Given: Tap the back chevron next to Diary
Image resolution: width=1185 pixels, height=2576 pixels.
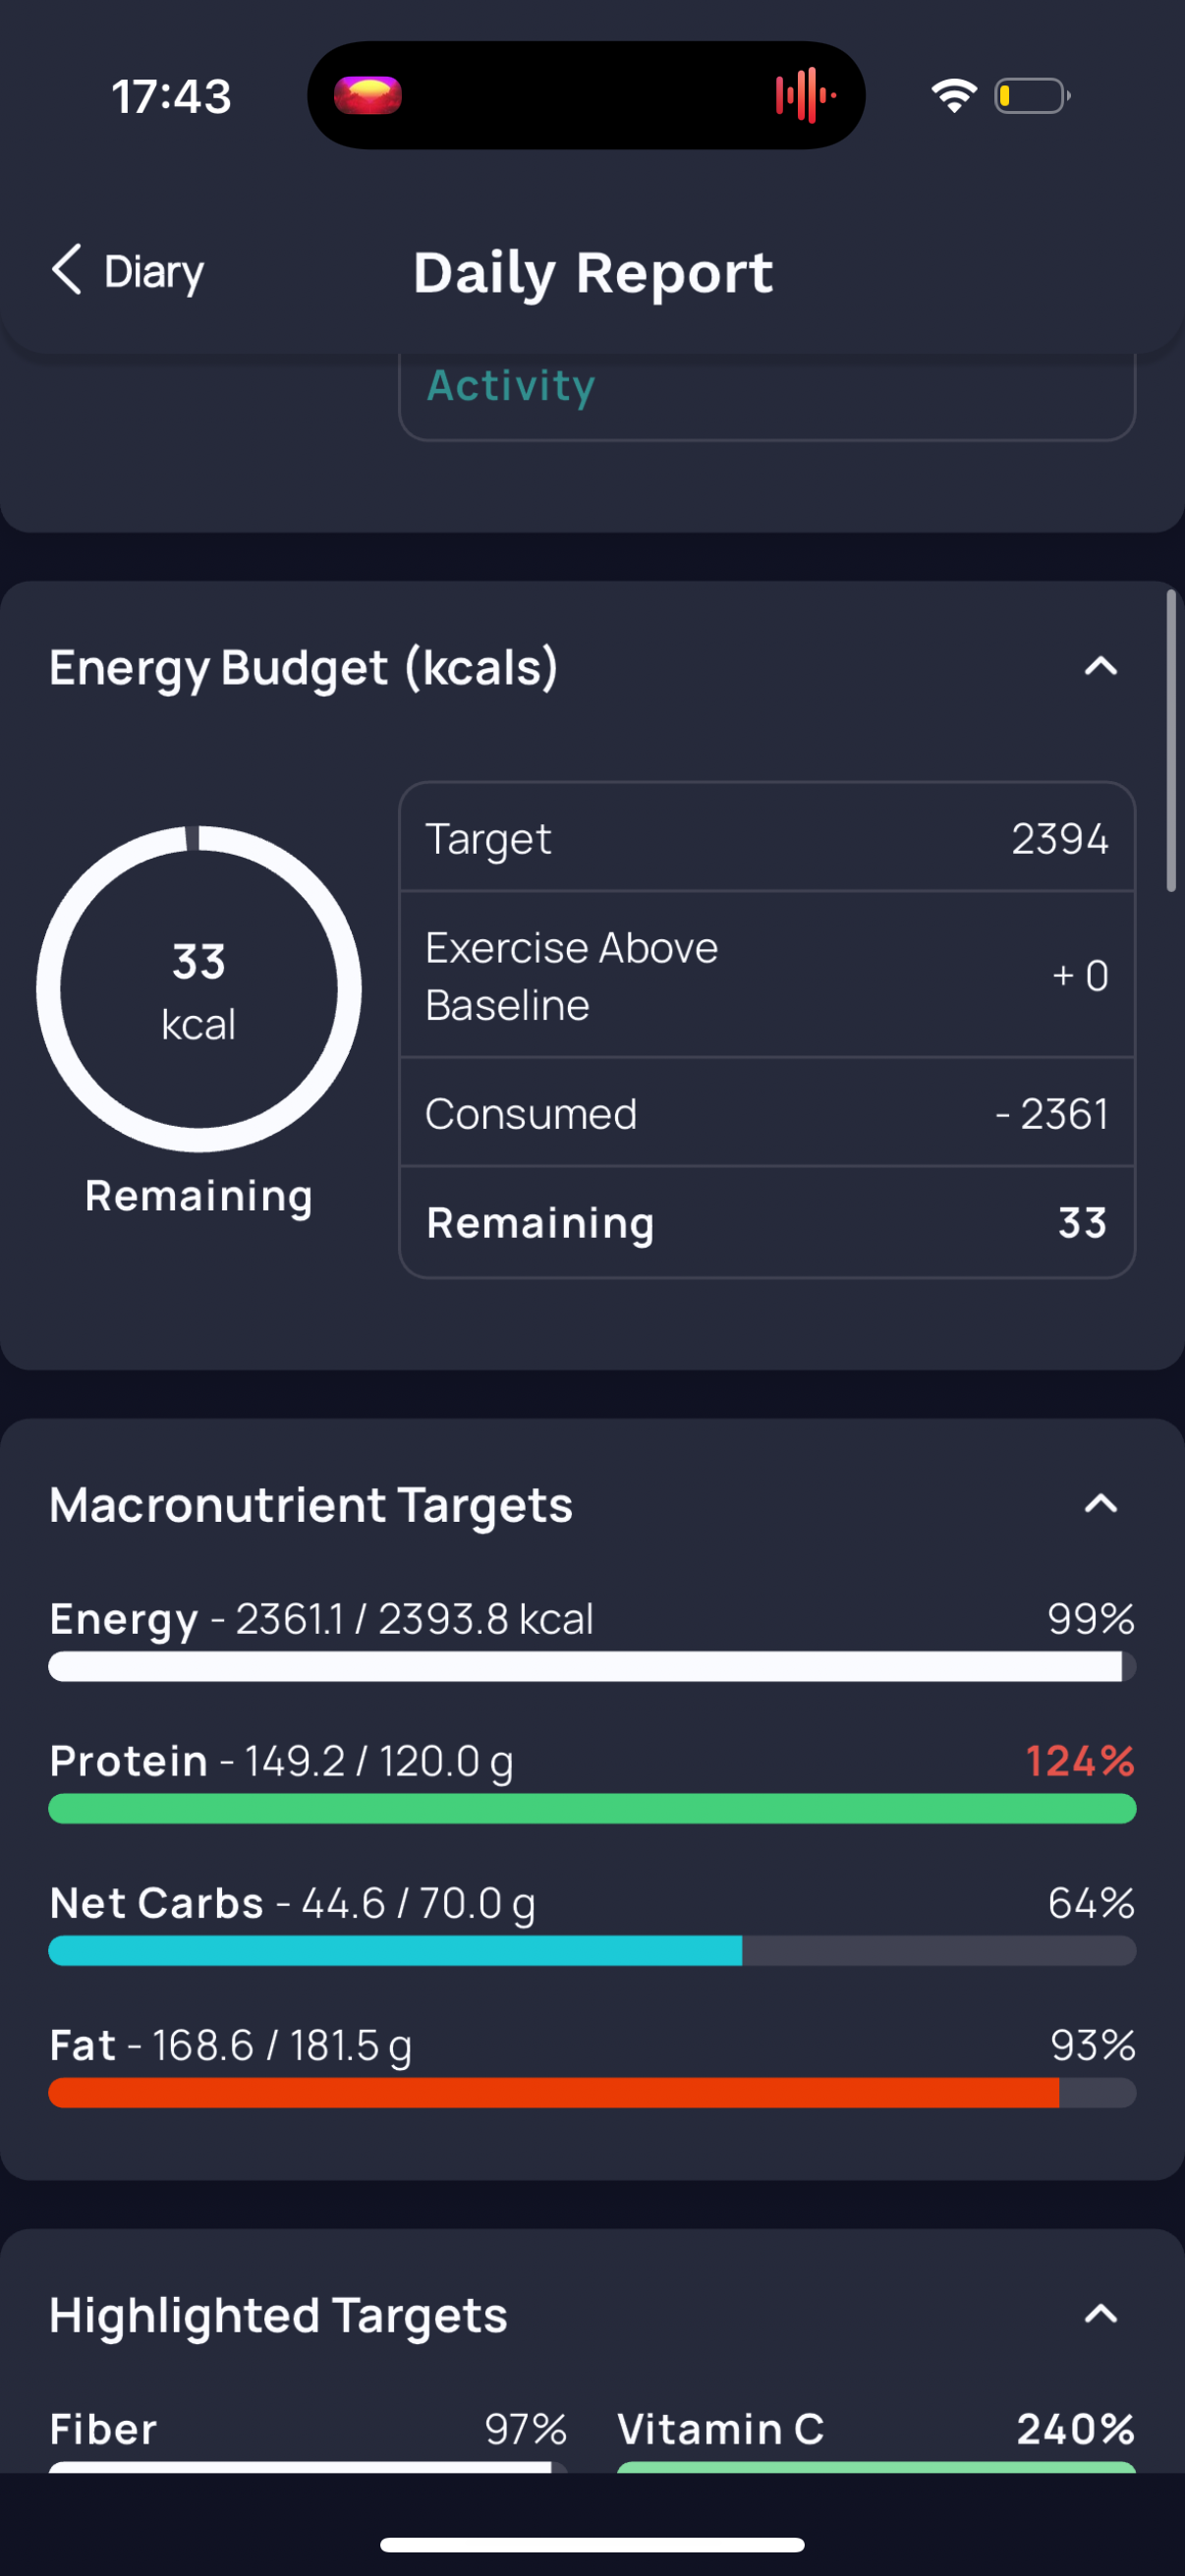Looking at the screenshot, I should point(67,271).
